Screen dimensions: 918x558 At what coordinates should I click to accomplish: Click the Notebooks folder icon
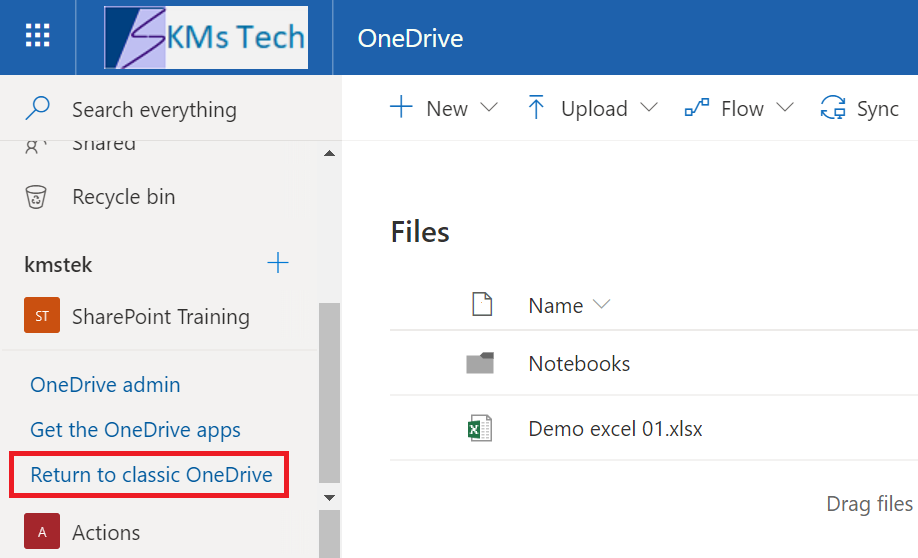point(480,363)
